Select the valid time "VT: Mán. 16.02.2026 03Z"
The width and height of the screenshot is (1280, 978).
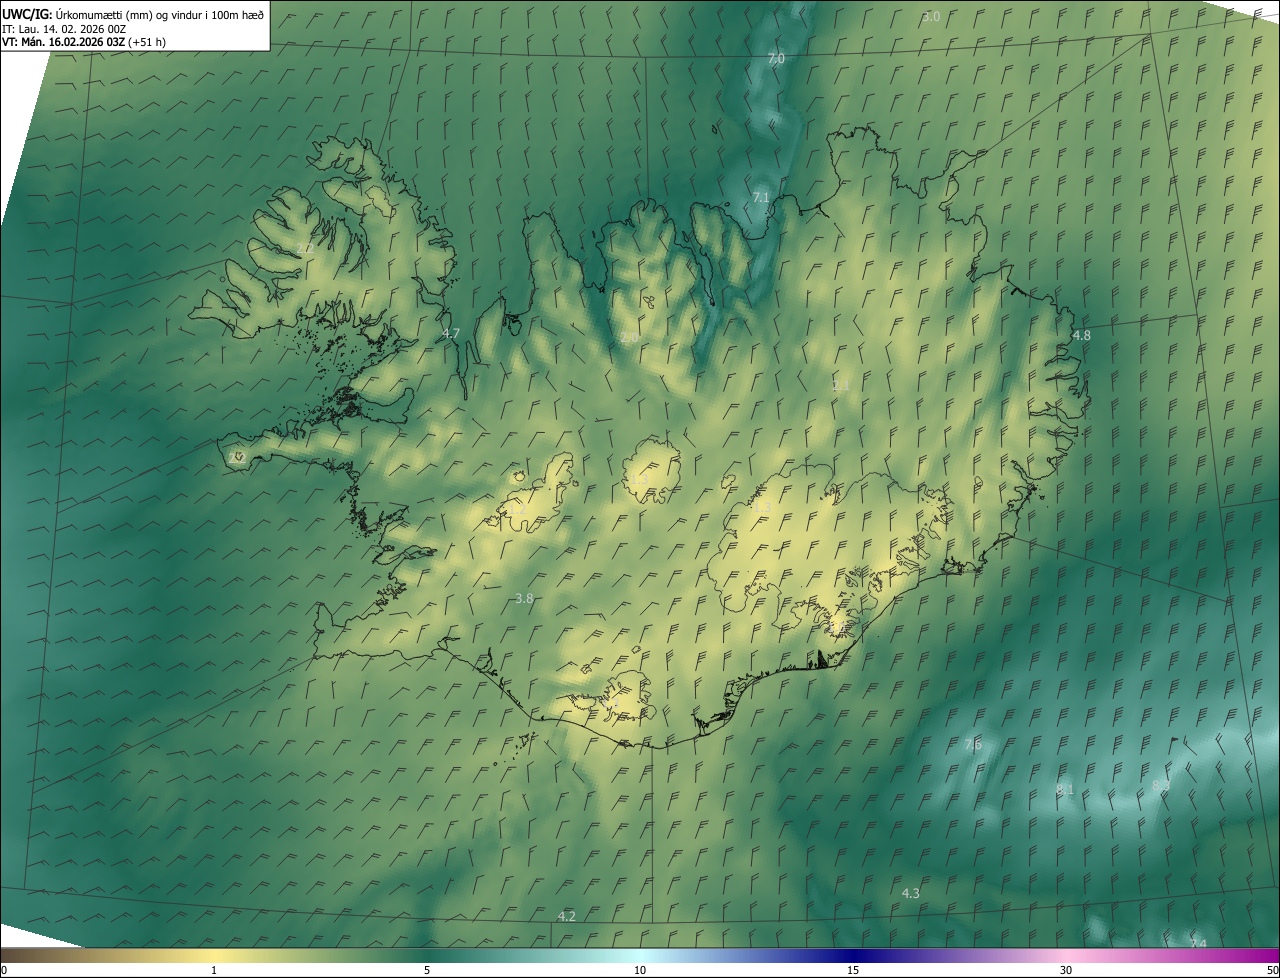(63, 42)
